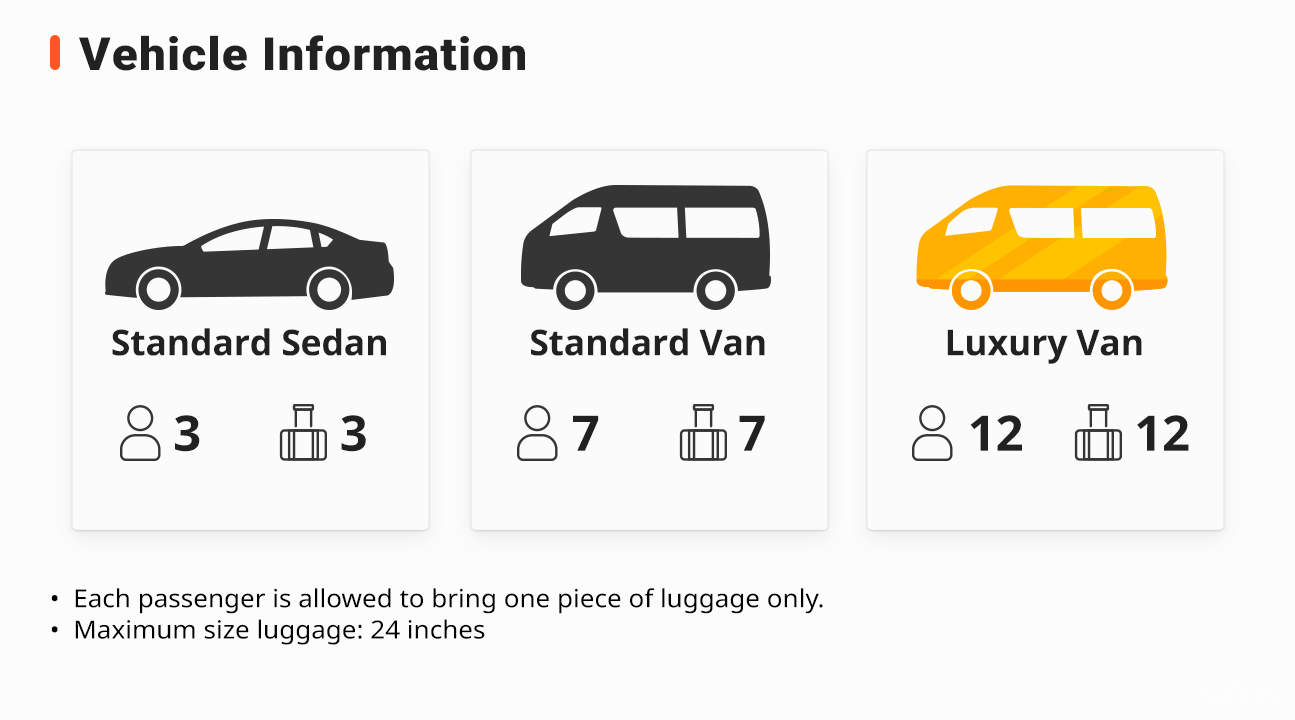
Task: Click the one piece of luggage note
Action: click(449, 599)
